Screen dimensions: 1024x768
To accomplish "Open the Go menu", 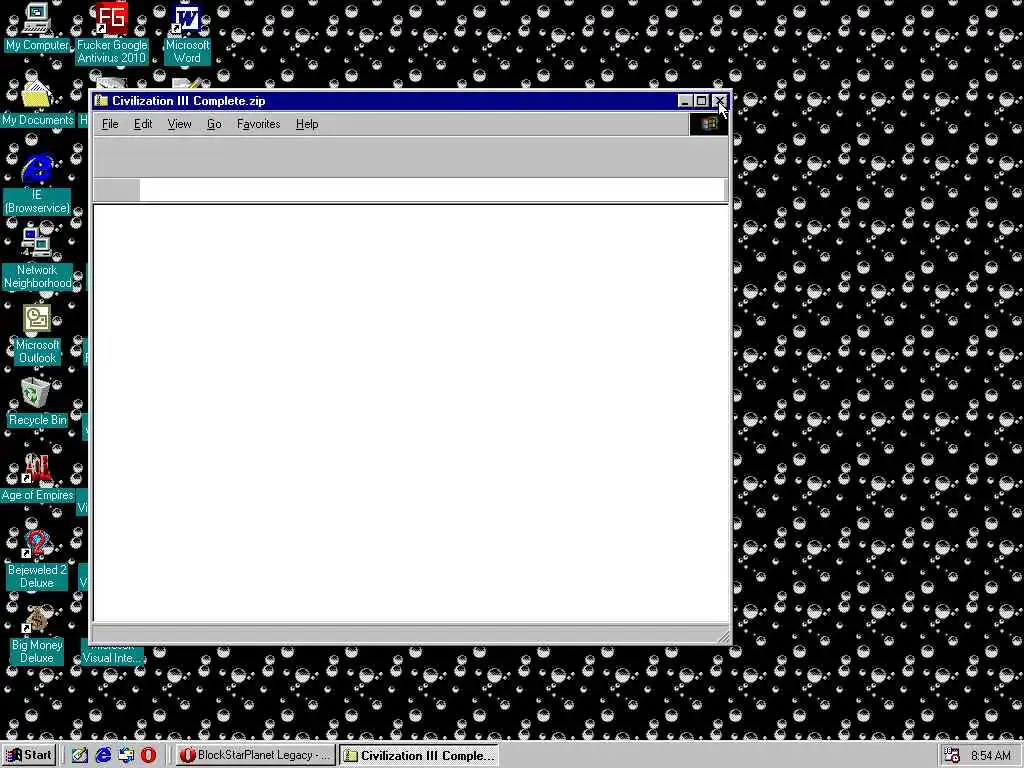I will [x=214, y=124].
